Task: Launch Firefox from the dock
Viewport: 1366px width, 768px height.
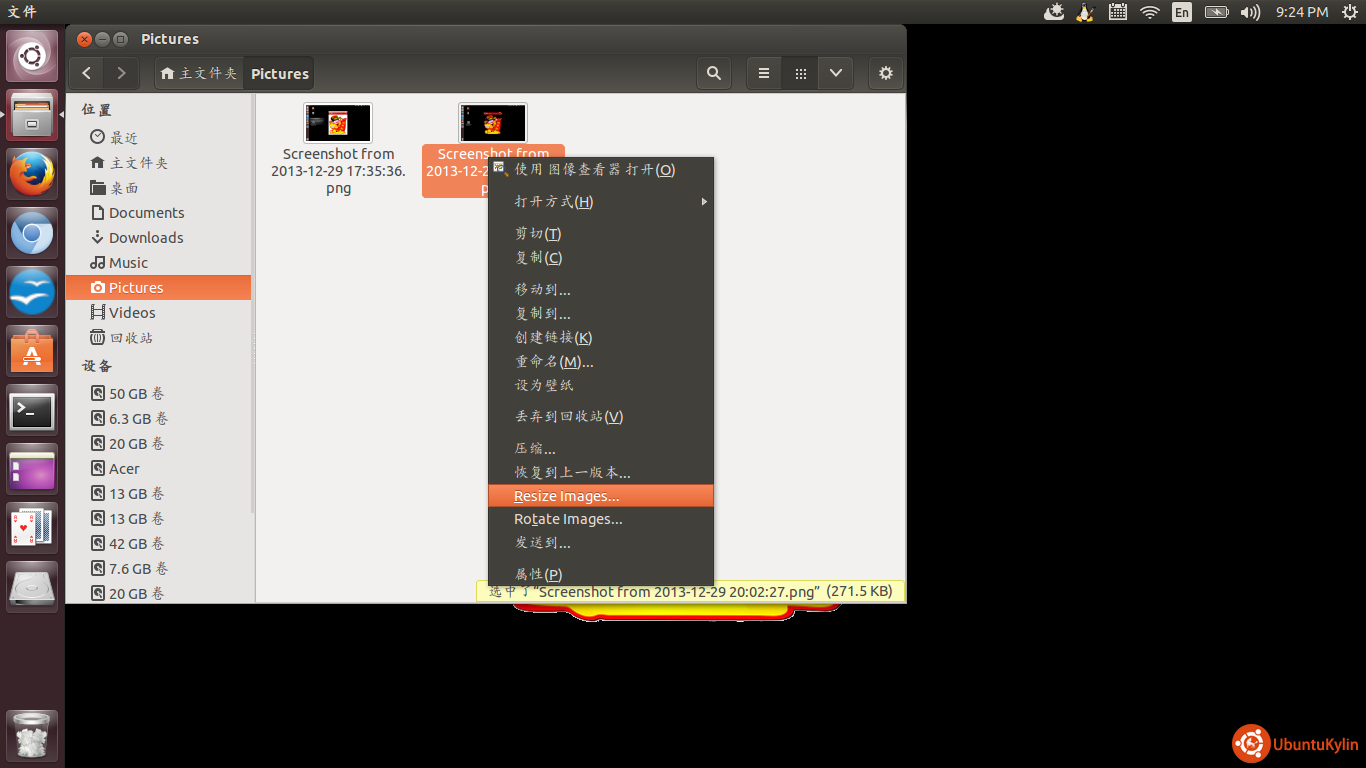Action: pos(32,175)
